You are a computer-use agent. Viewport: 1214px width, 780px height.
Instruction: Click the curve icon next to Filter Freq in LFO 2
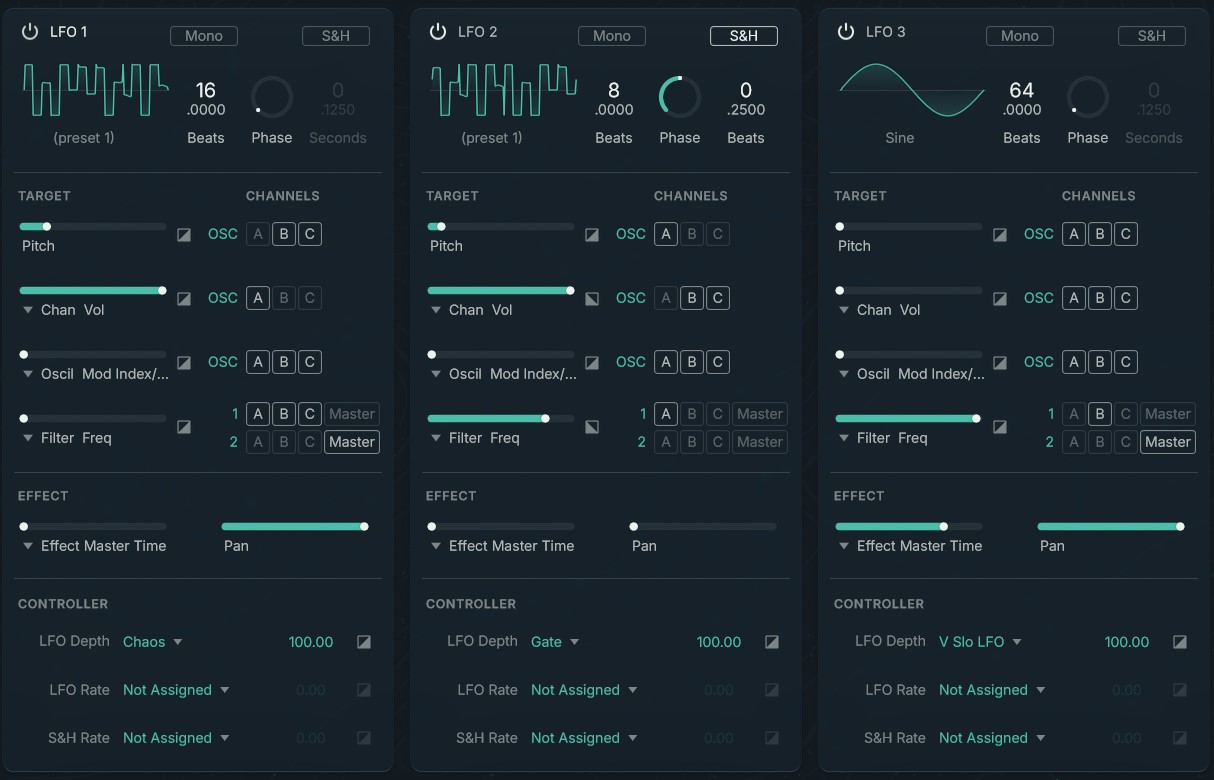tap(592, 427)
